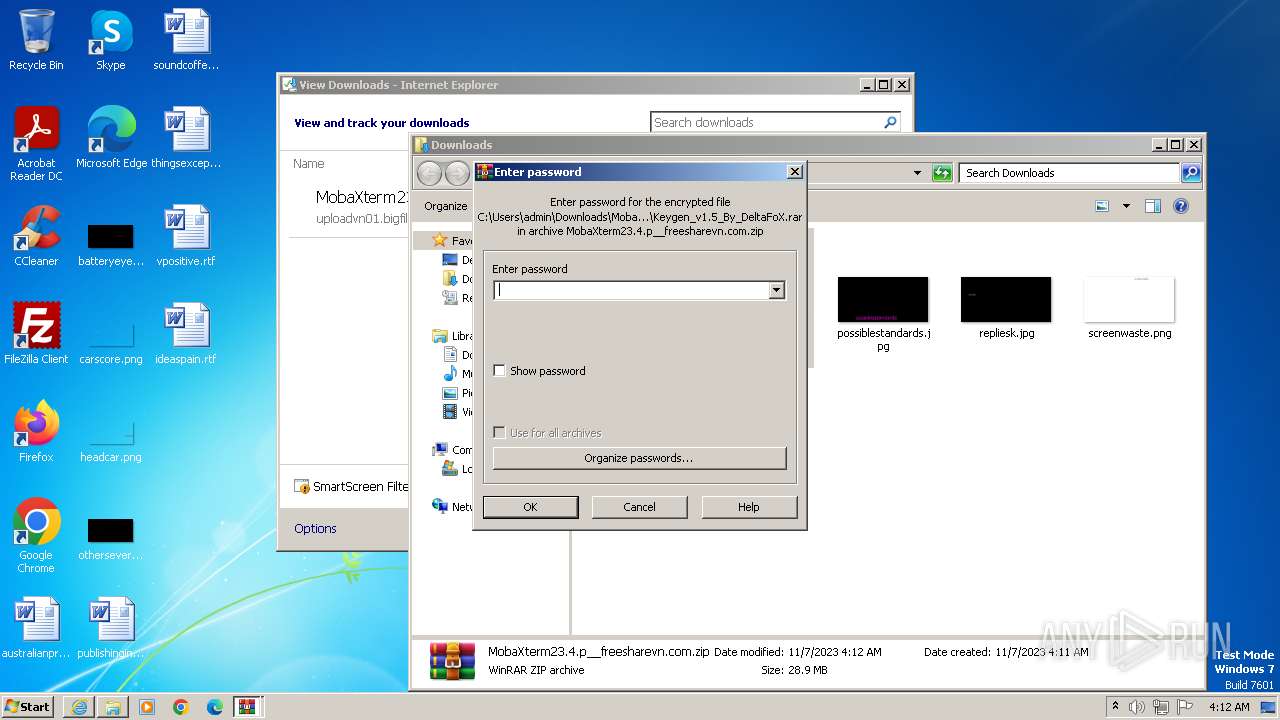Open Organize menu in Downloads window
This screenshot has width=1280, height=720.
(x=445, y=206)
